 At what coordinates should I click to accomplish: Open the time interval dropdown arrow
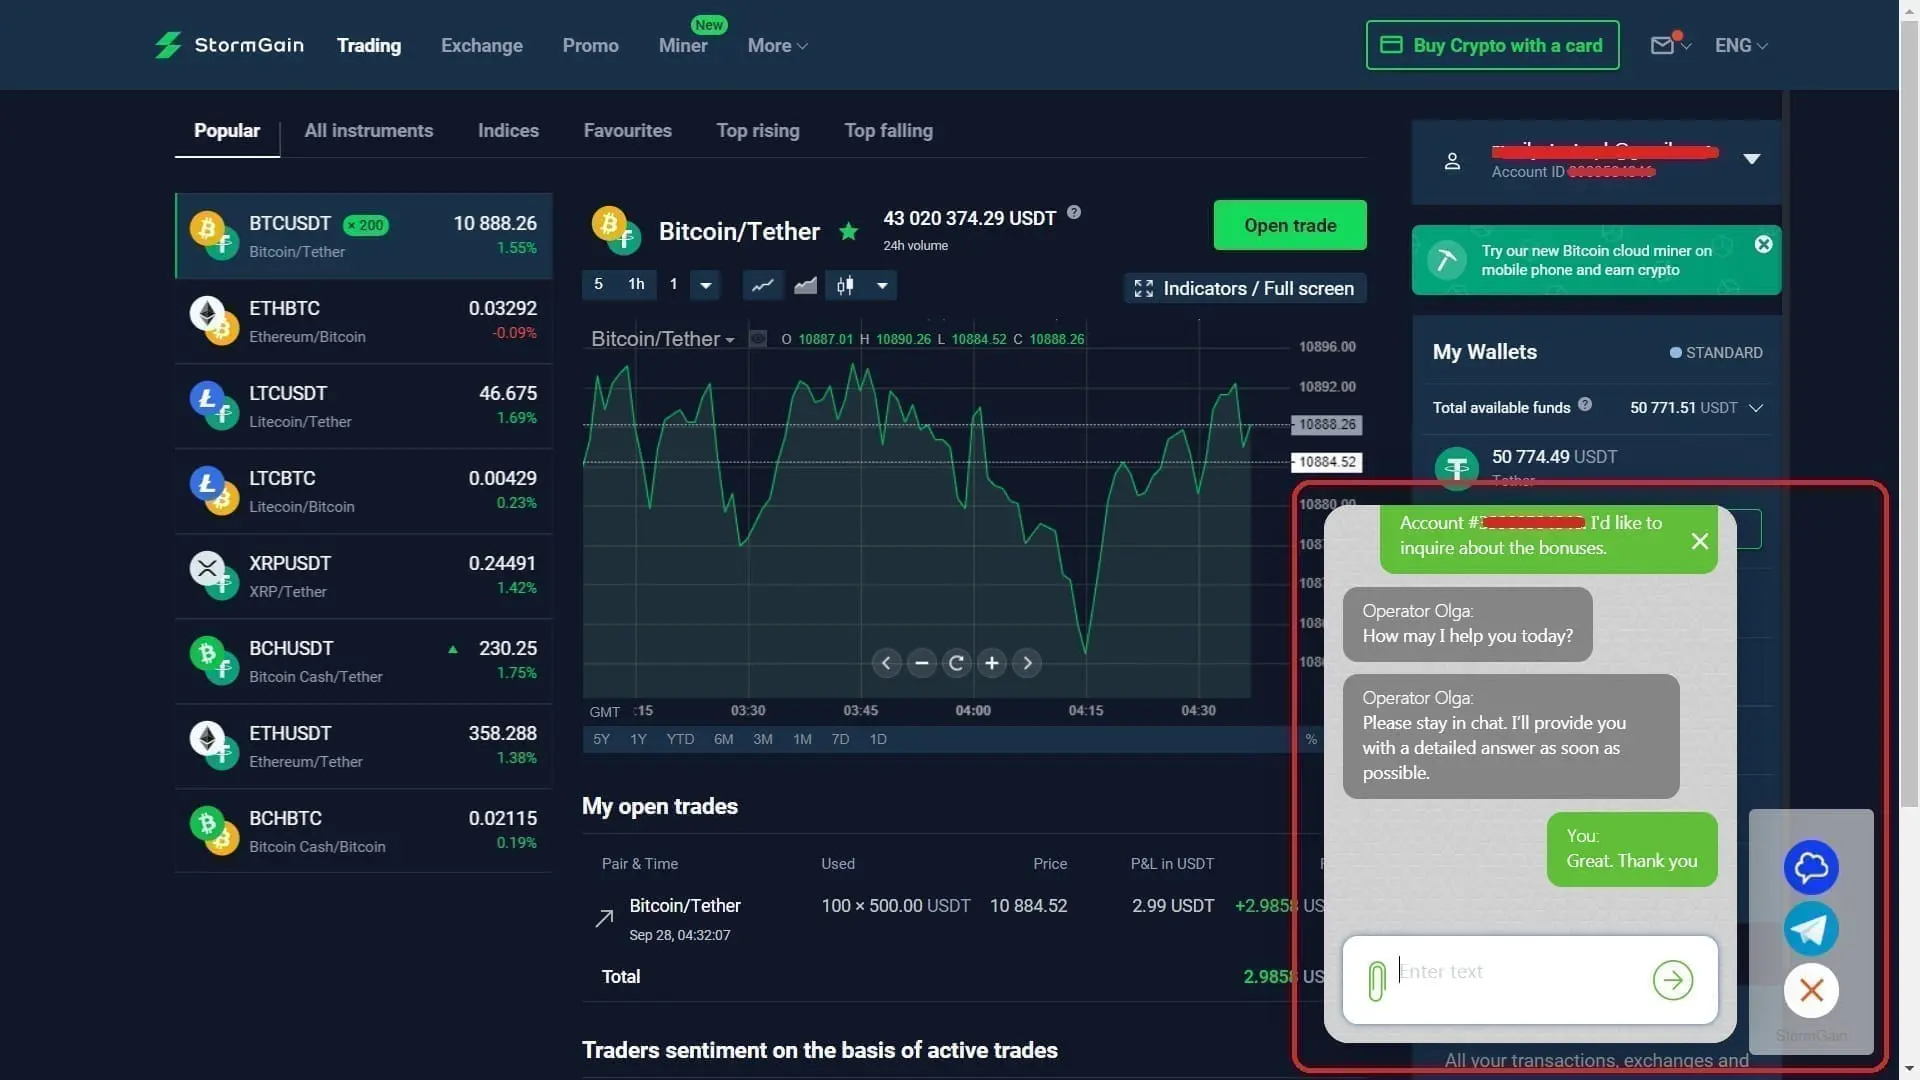tap(706, 285)
